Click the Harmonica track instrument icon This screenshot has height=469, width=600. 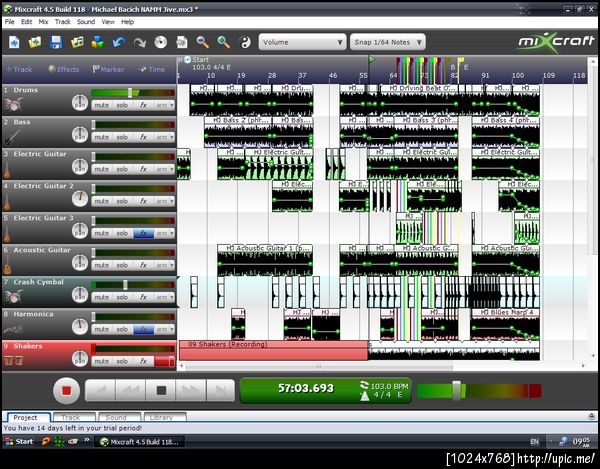point(13,329)
